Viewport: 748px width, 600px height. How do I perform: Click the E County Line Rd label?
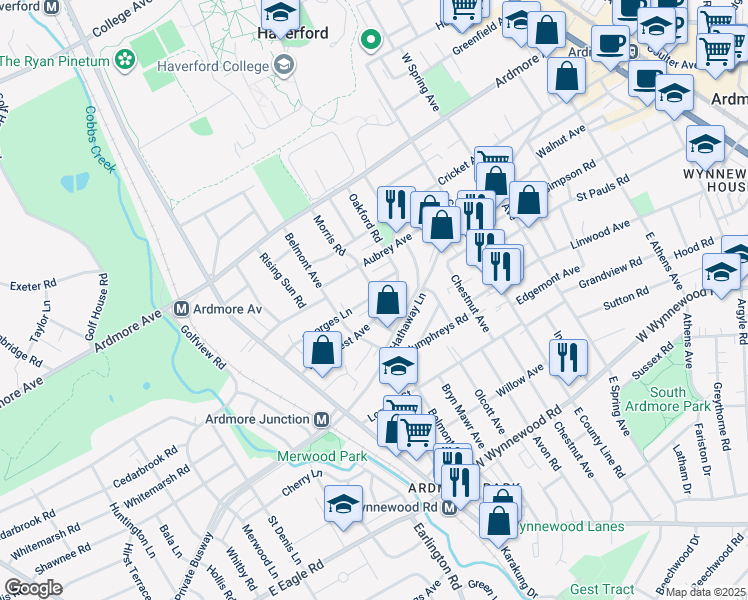[599, 442]
